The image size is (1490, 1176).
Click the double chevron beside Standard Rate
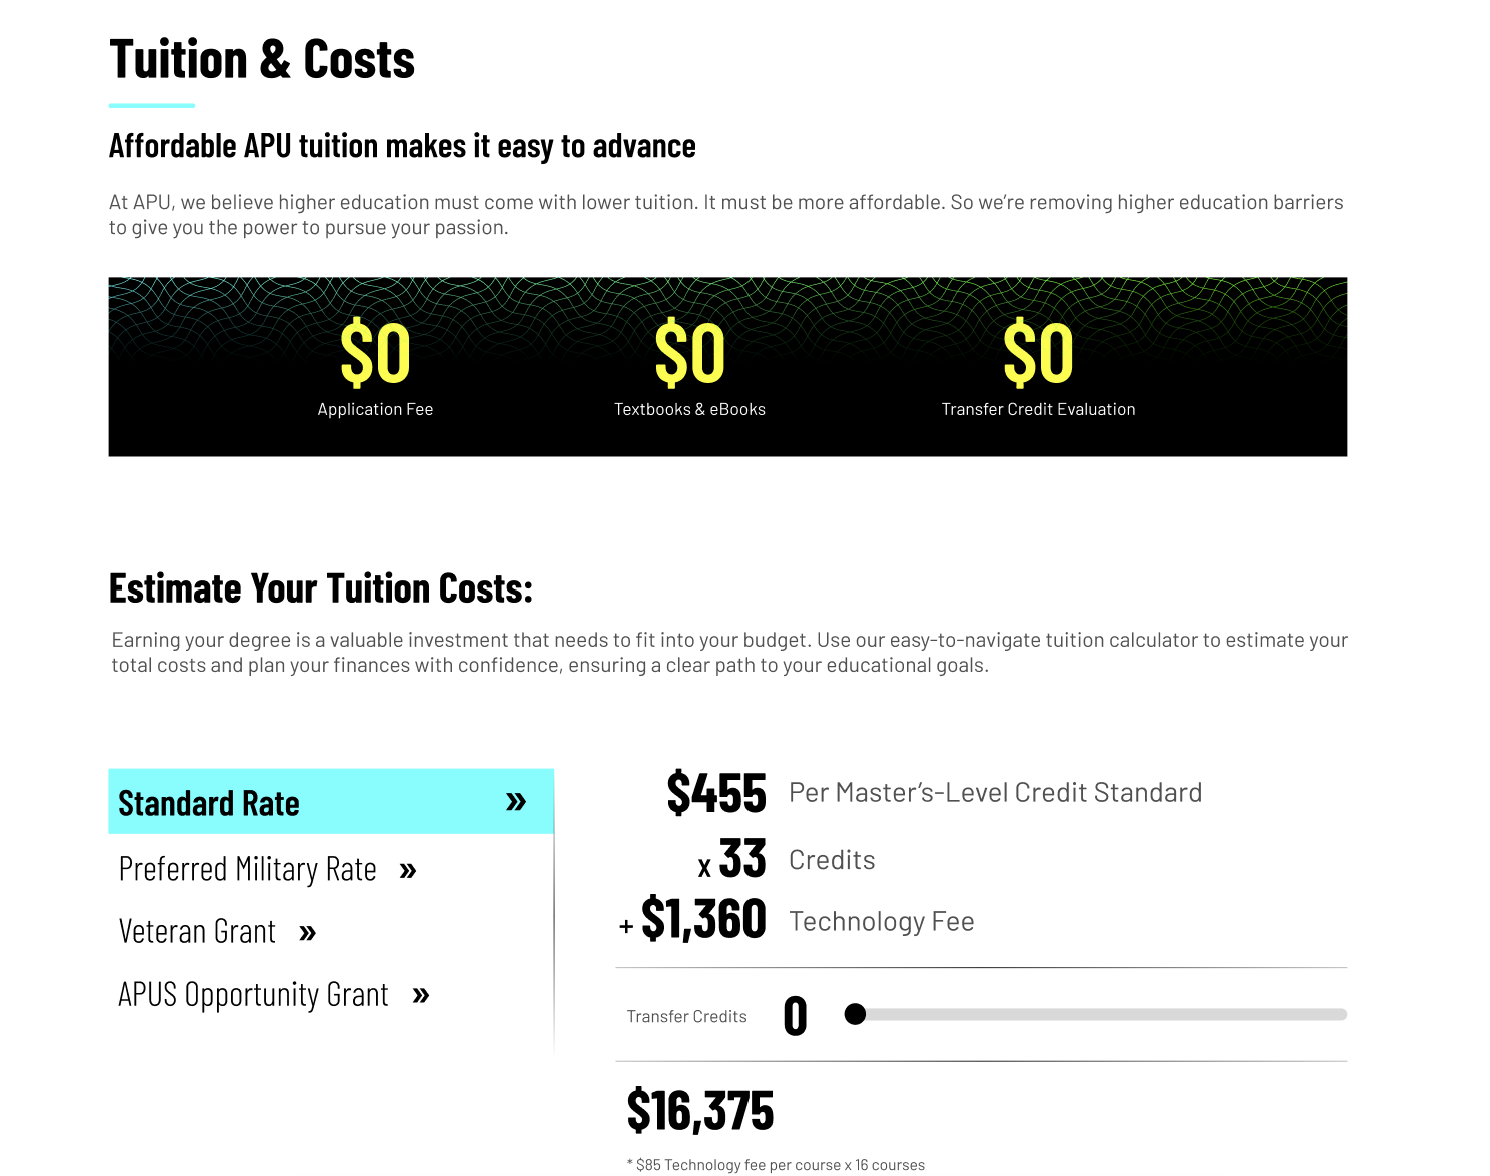click(x=516, y=801)
